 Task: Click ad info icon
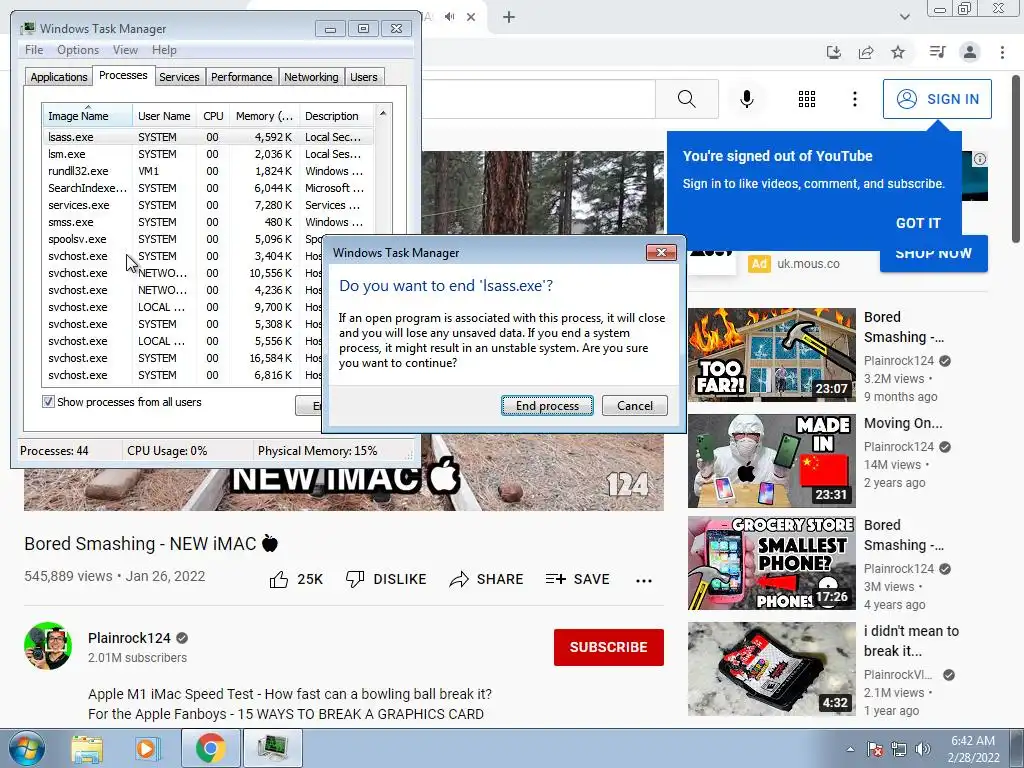pos(980,159)
